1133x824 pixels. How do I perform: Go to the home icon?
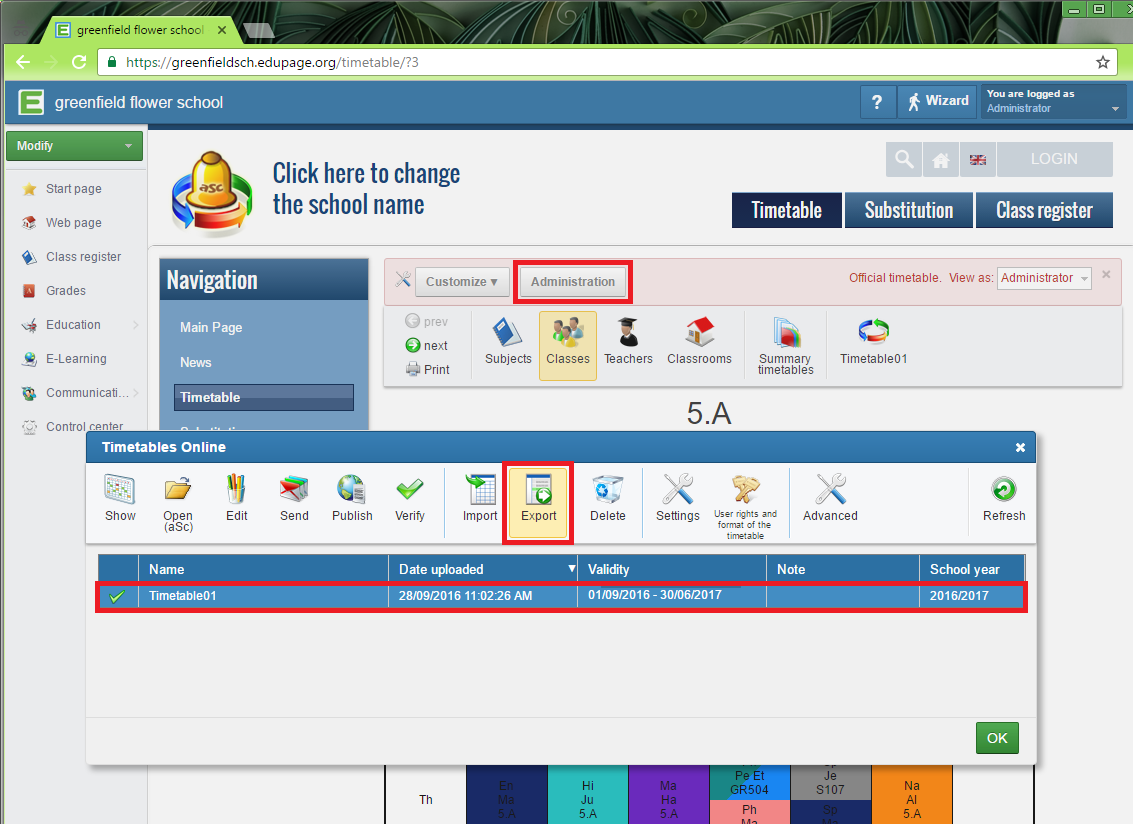[x=941, y=159]
